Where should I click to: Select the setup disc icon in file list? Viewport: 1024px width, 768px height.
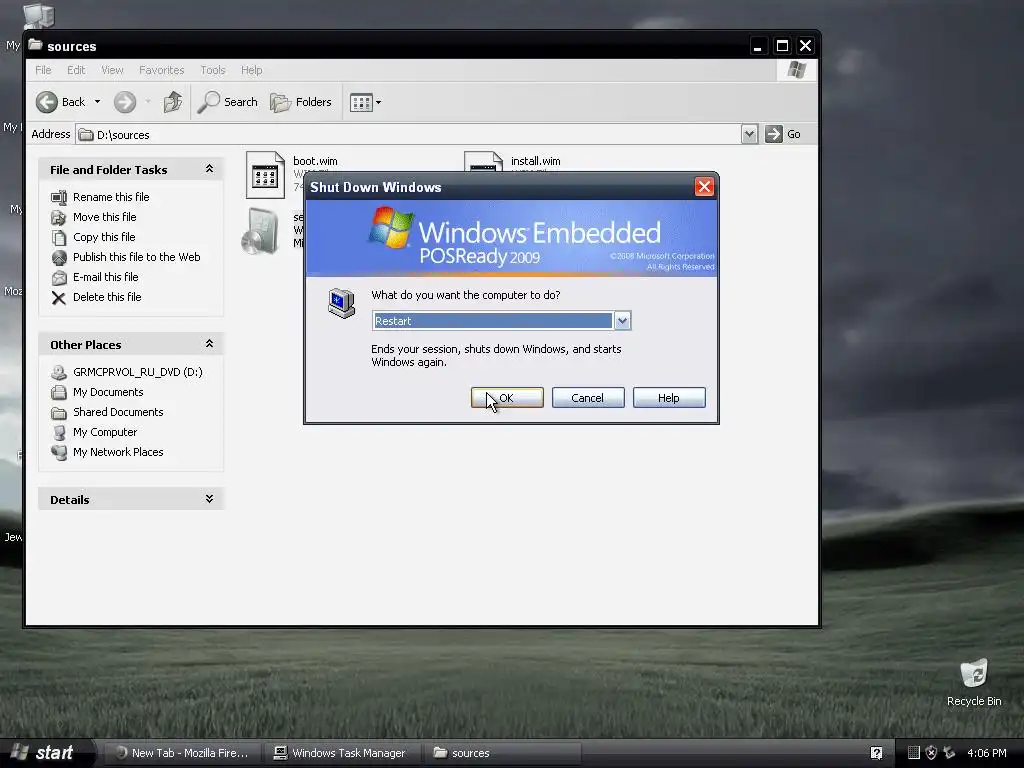click(260, 231)
